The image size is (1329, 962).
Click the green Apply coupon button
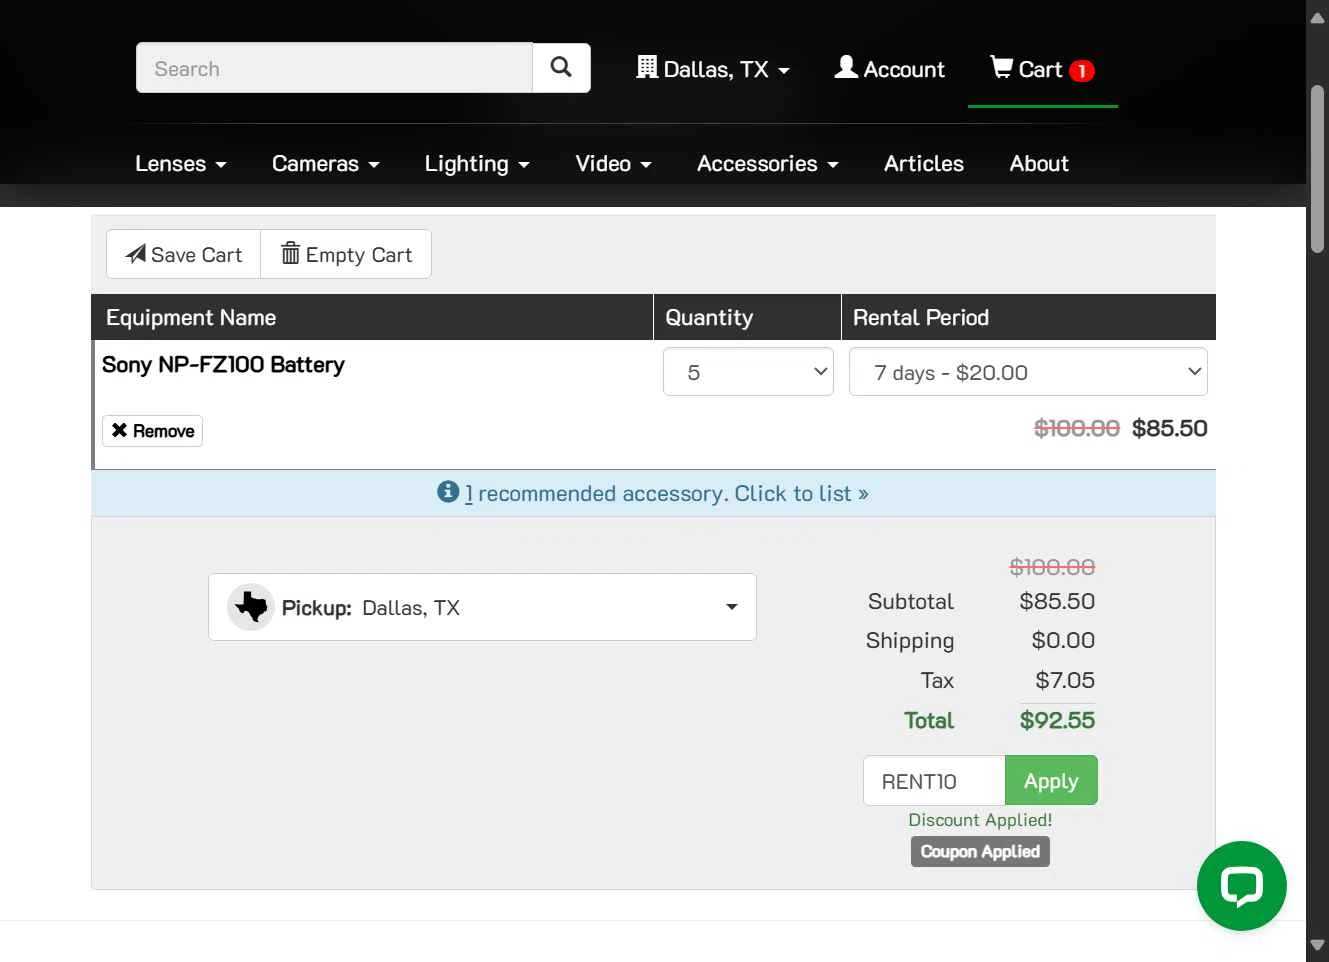(x=1051, y=780)
